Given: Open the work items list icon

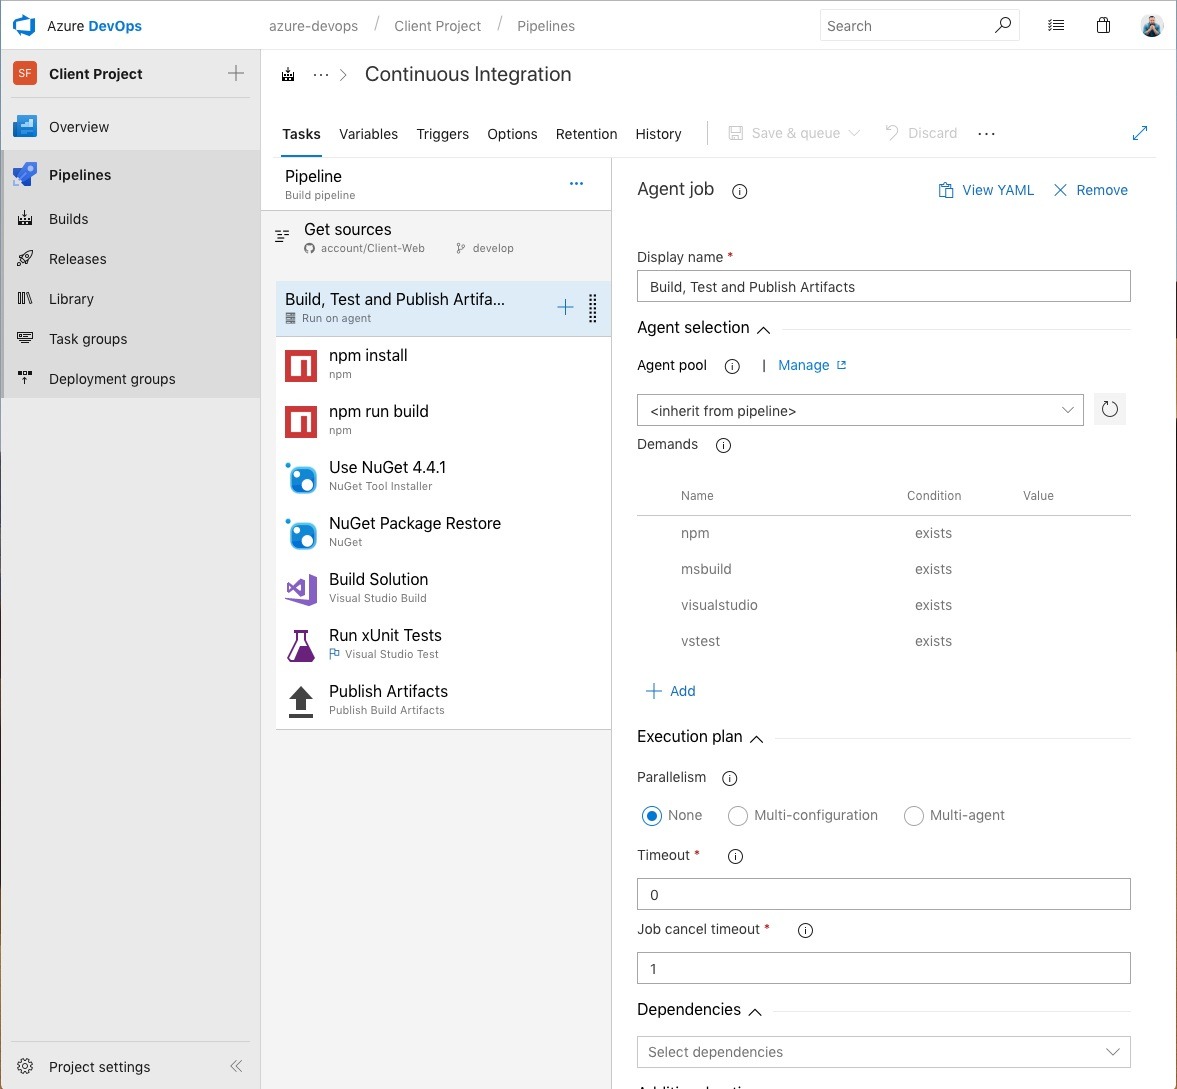Looking at the screenshot, I should pos(1056,26).
